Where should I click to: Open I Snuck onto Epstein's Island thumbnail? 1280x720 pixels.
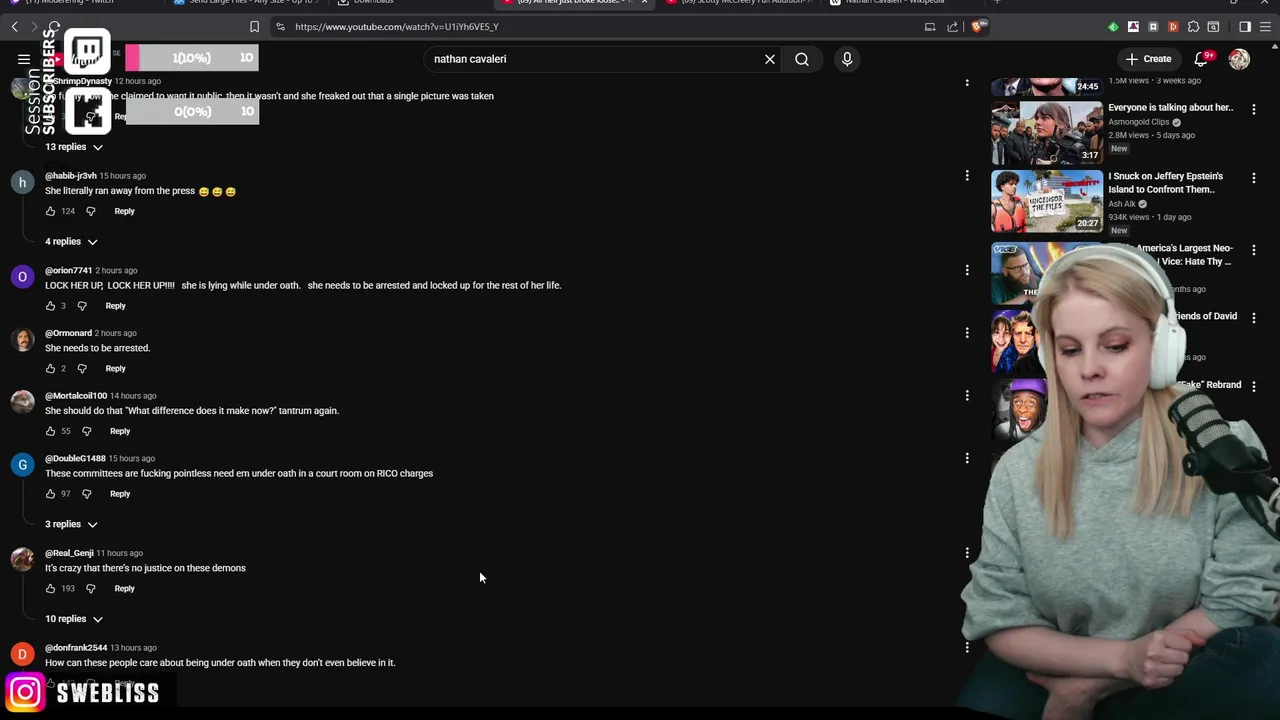[1047, 201]
